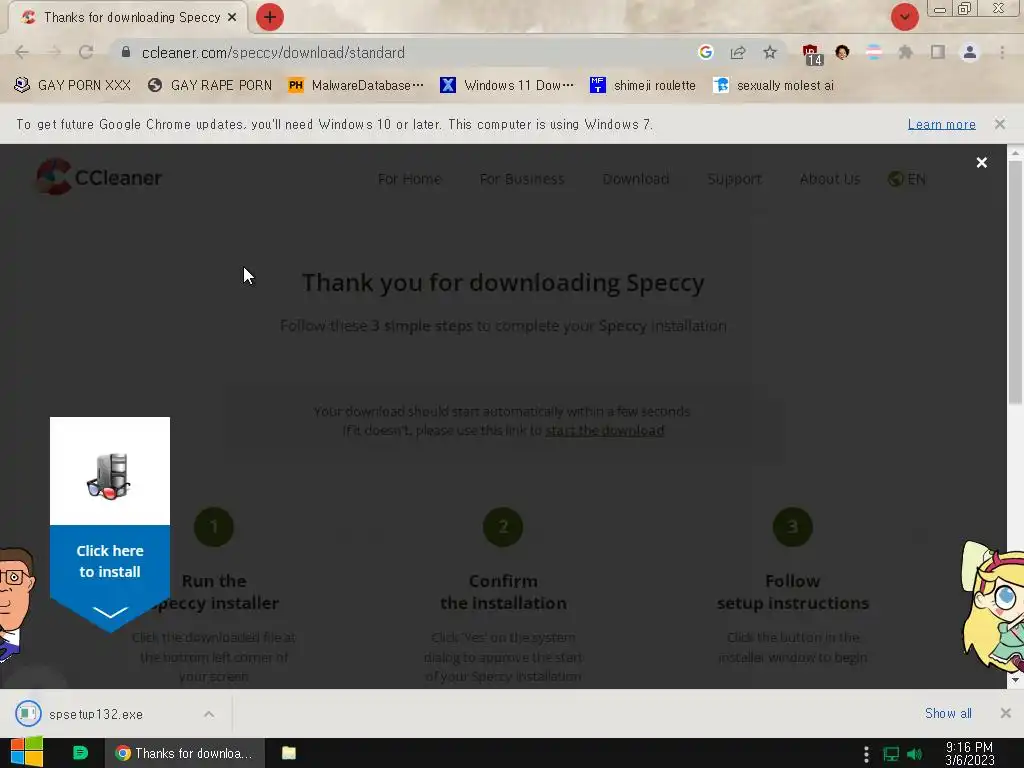This screenshot has height=768, width=1024.
Task: Open the MalwareDatabase bookmark
Action: point(356,86)
